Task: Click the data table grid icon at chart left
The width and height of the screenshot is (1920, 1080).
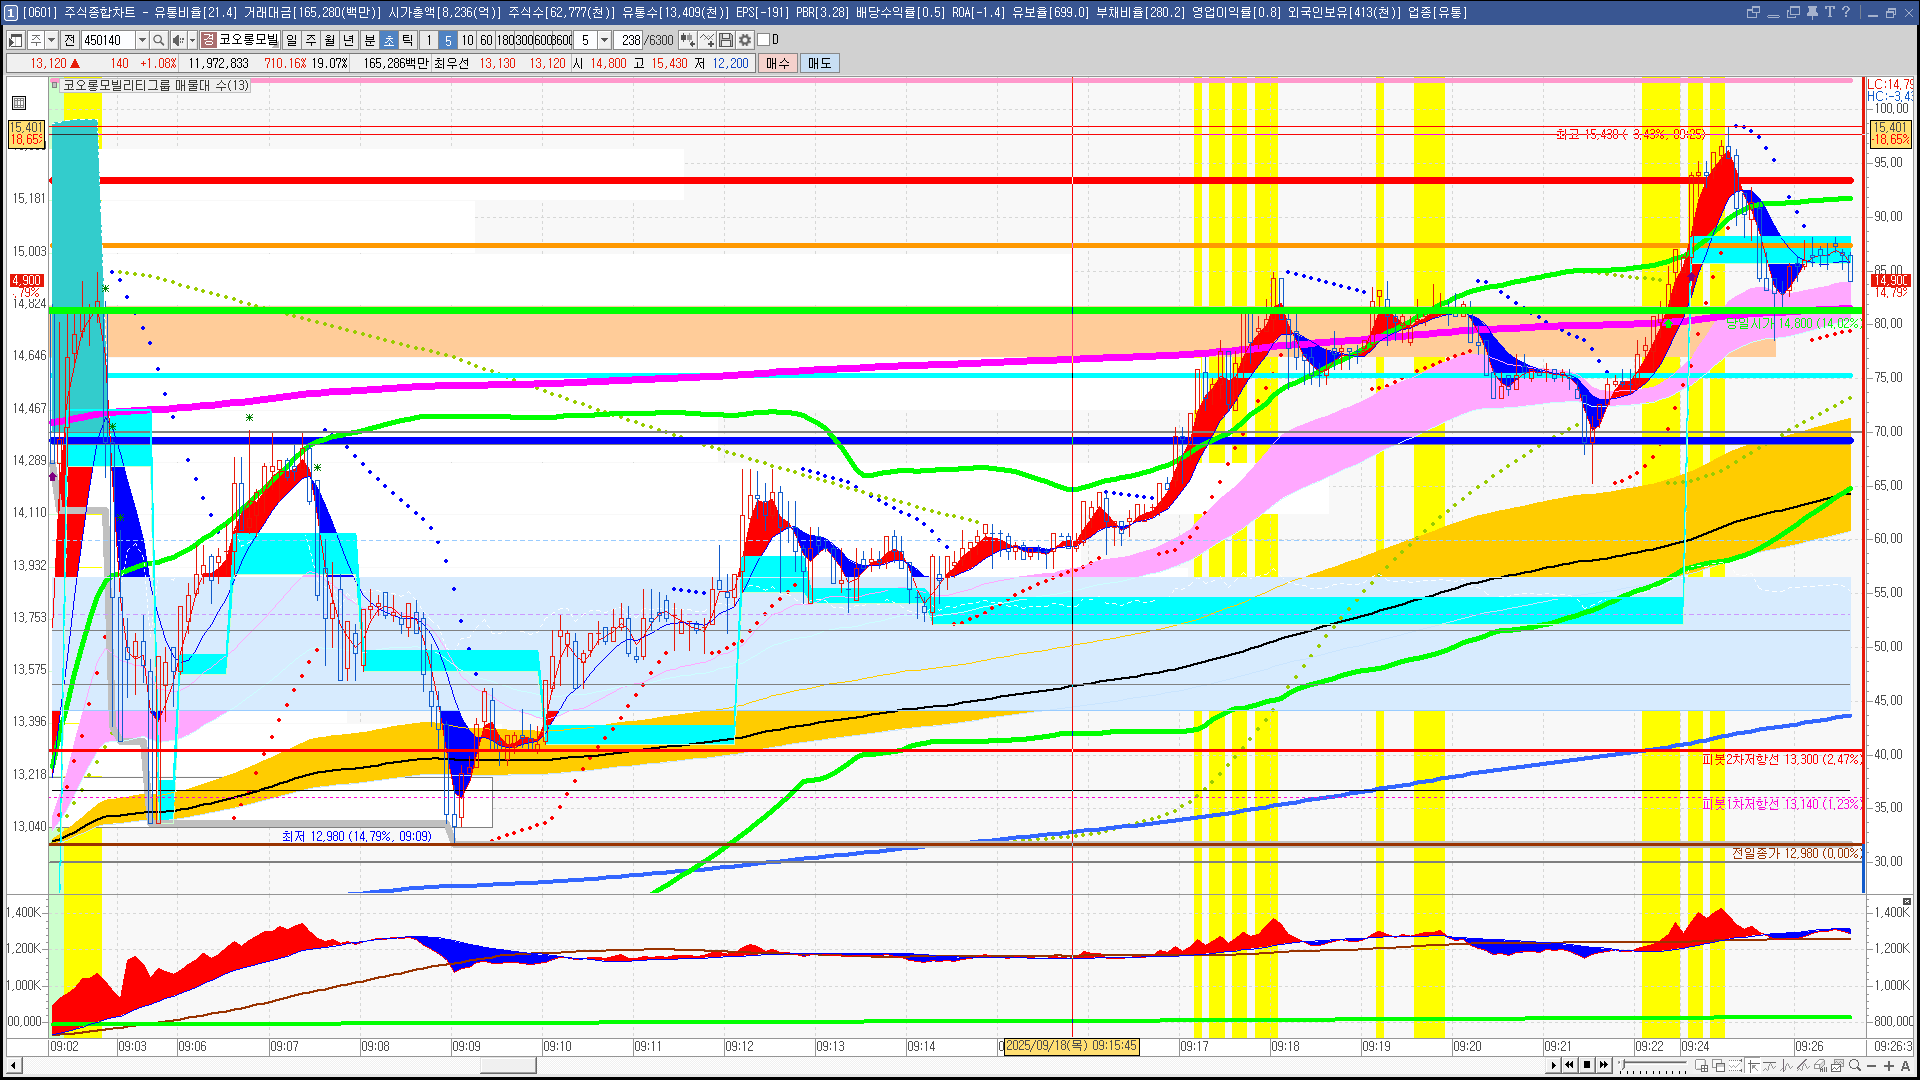Action: 19,103
